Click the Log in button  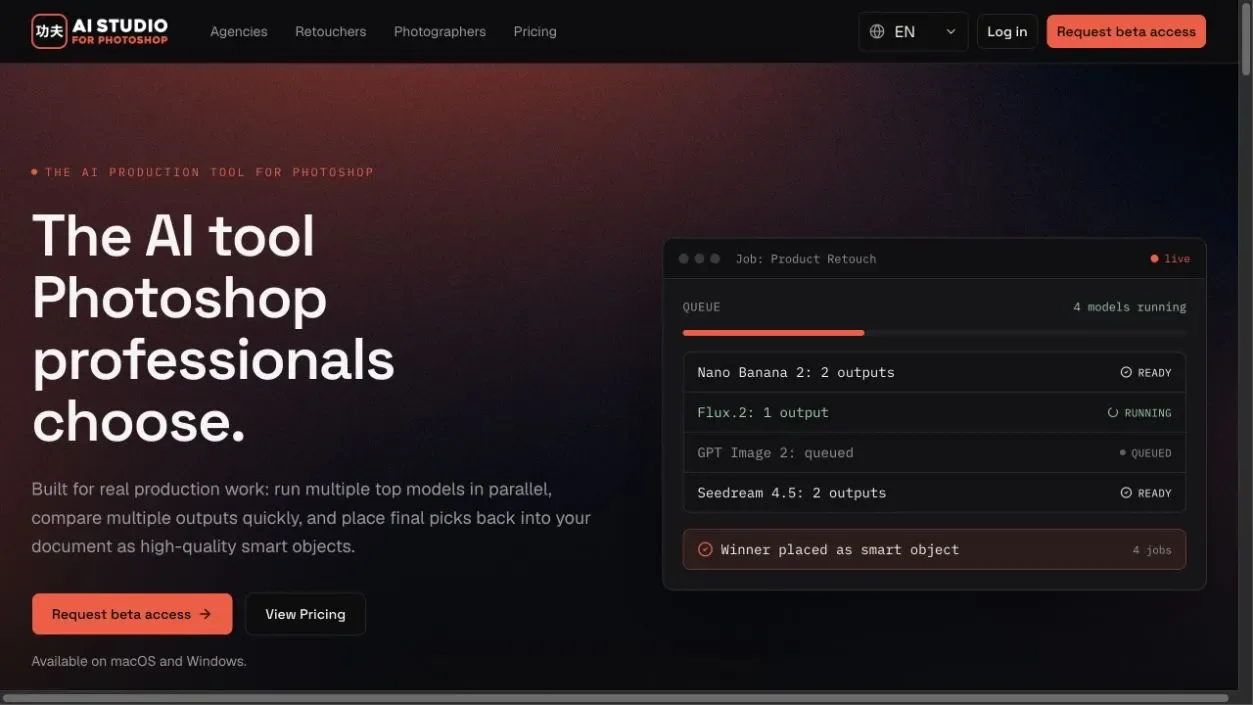coord(1007,32)
